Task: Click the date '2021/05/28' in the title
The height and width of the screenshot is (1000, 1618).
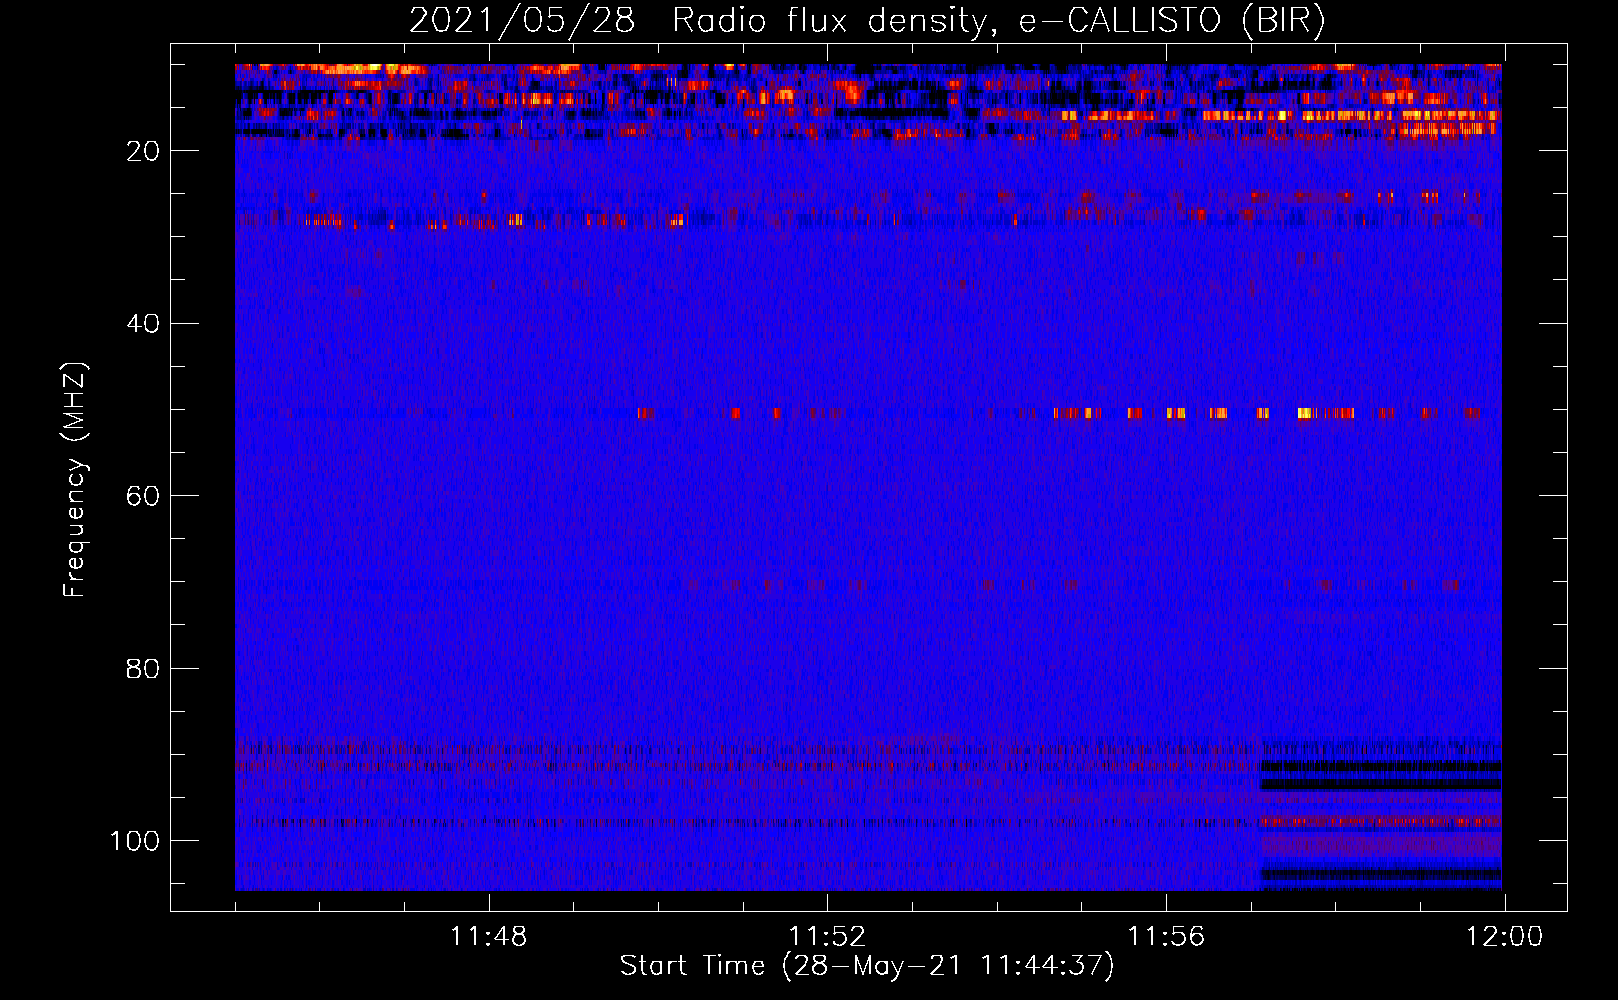Action: tap(522, 21)
